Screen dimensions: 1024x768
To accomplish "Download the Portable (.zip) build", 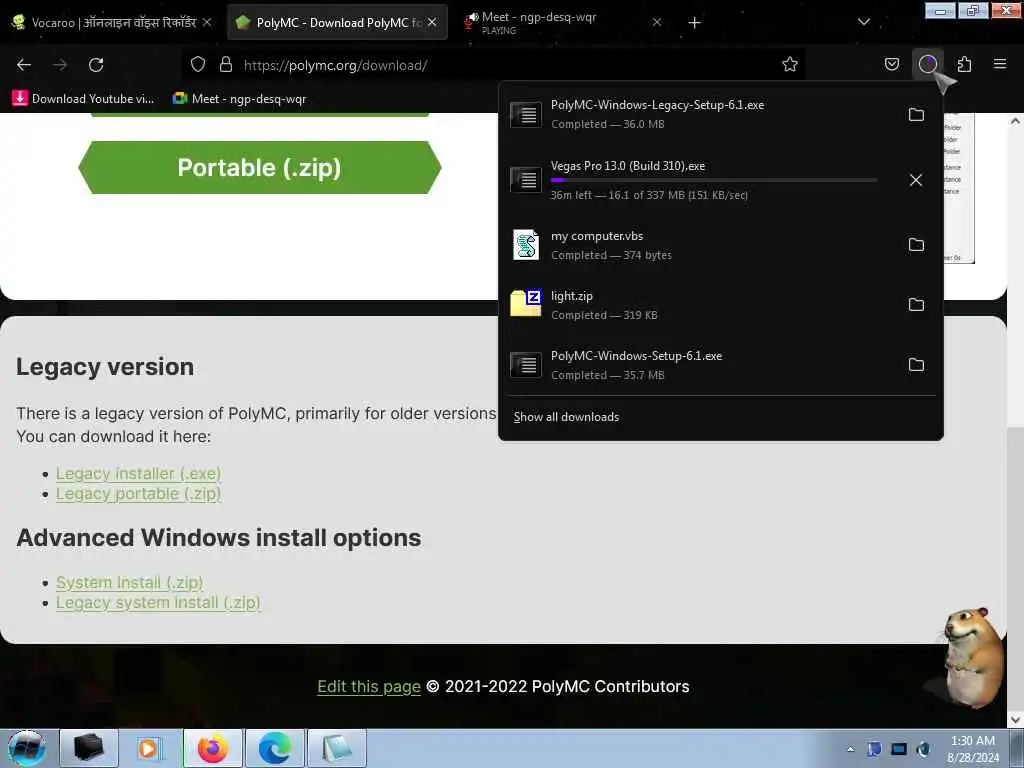I will [260, 167].
